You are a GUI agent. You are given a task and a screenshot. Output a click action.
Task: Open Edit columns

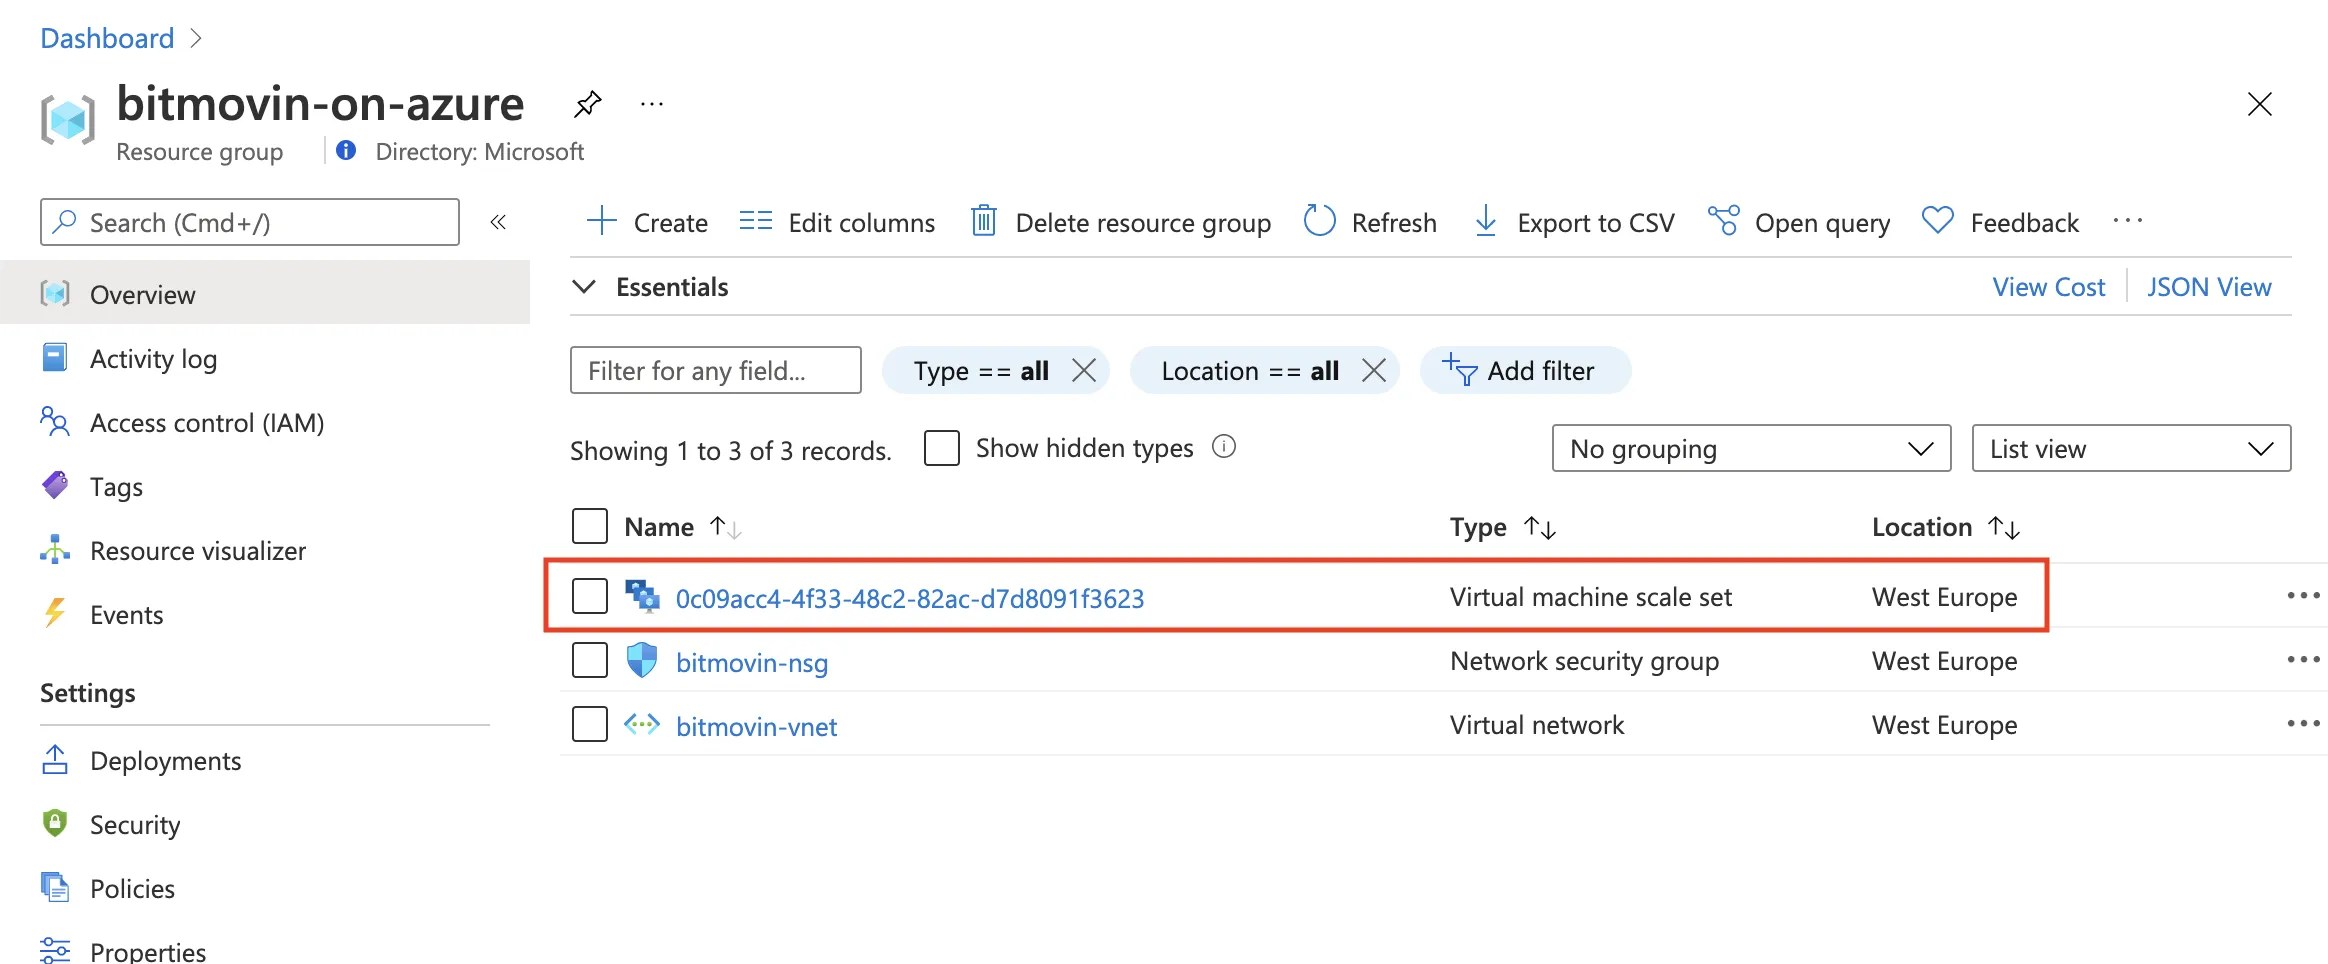838,222
